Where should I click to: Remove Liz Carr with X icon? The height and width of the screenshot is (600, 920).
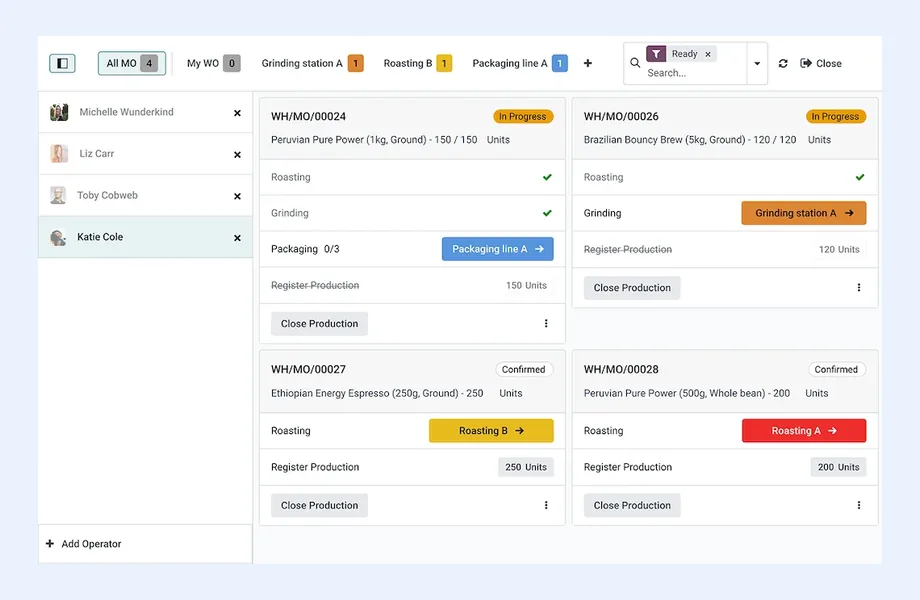point(237,155)
